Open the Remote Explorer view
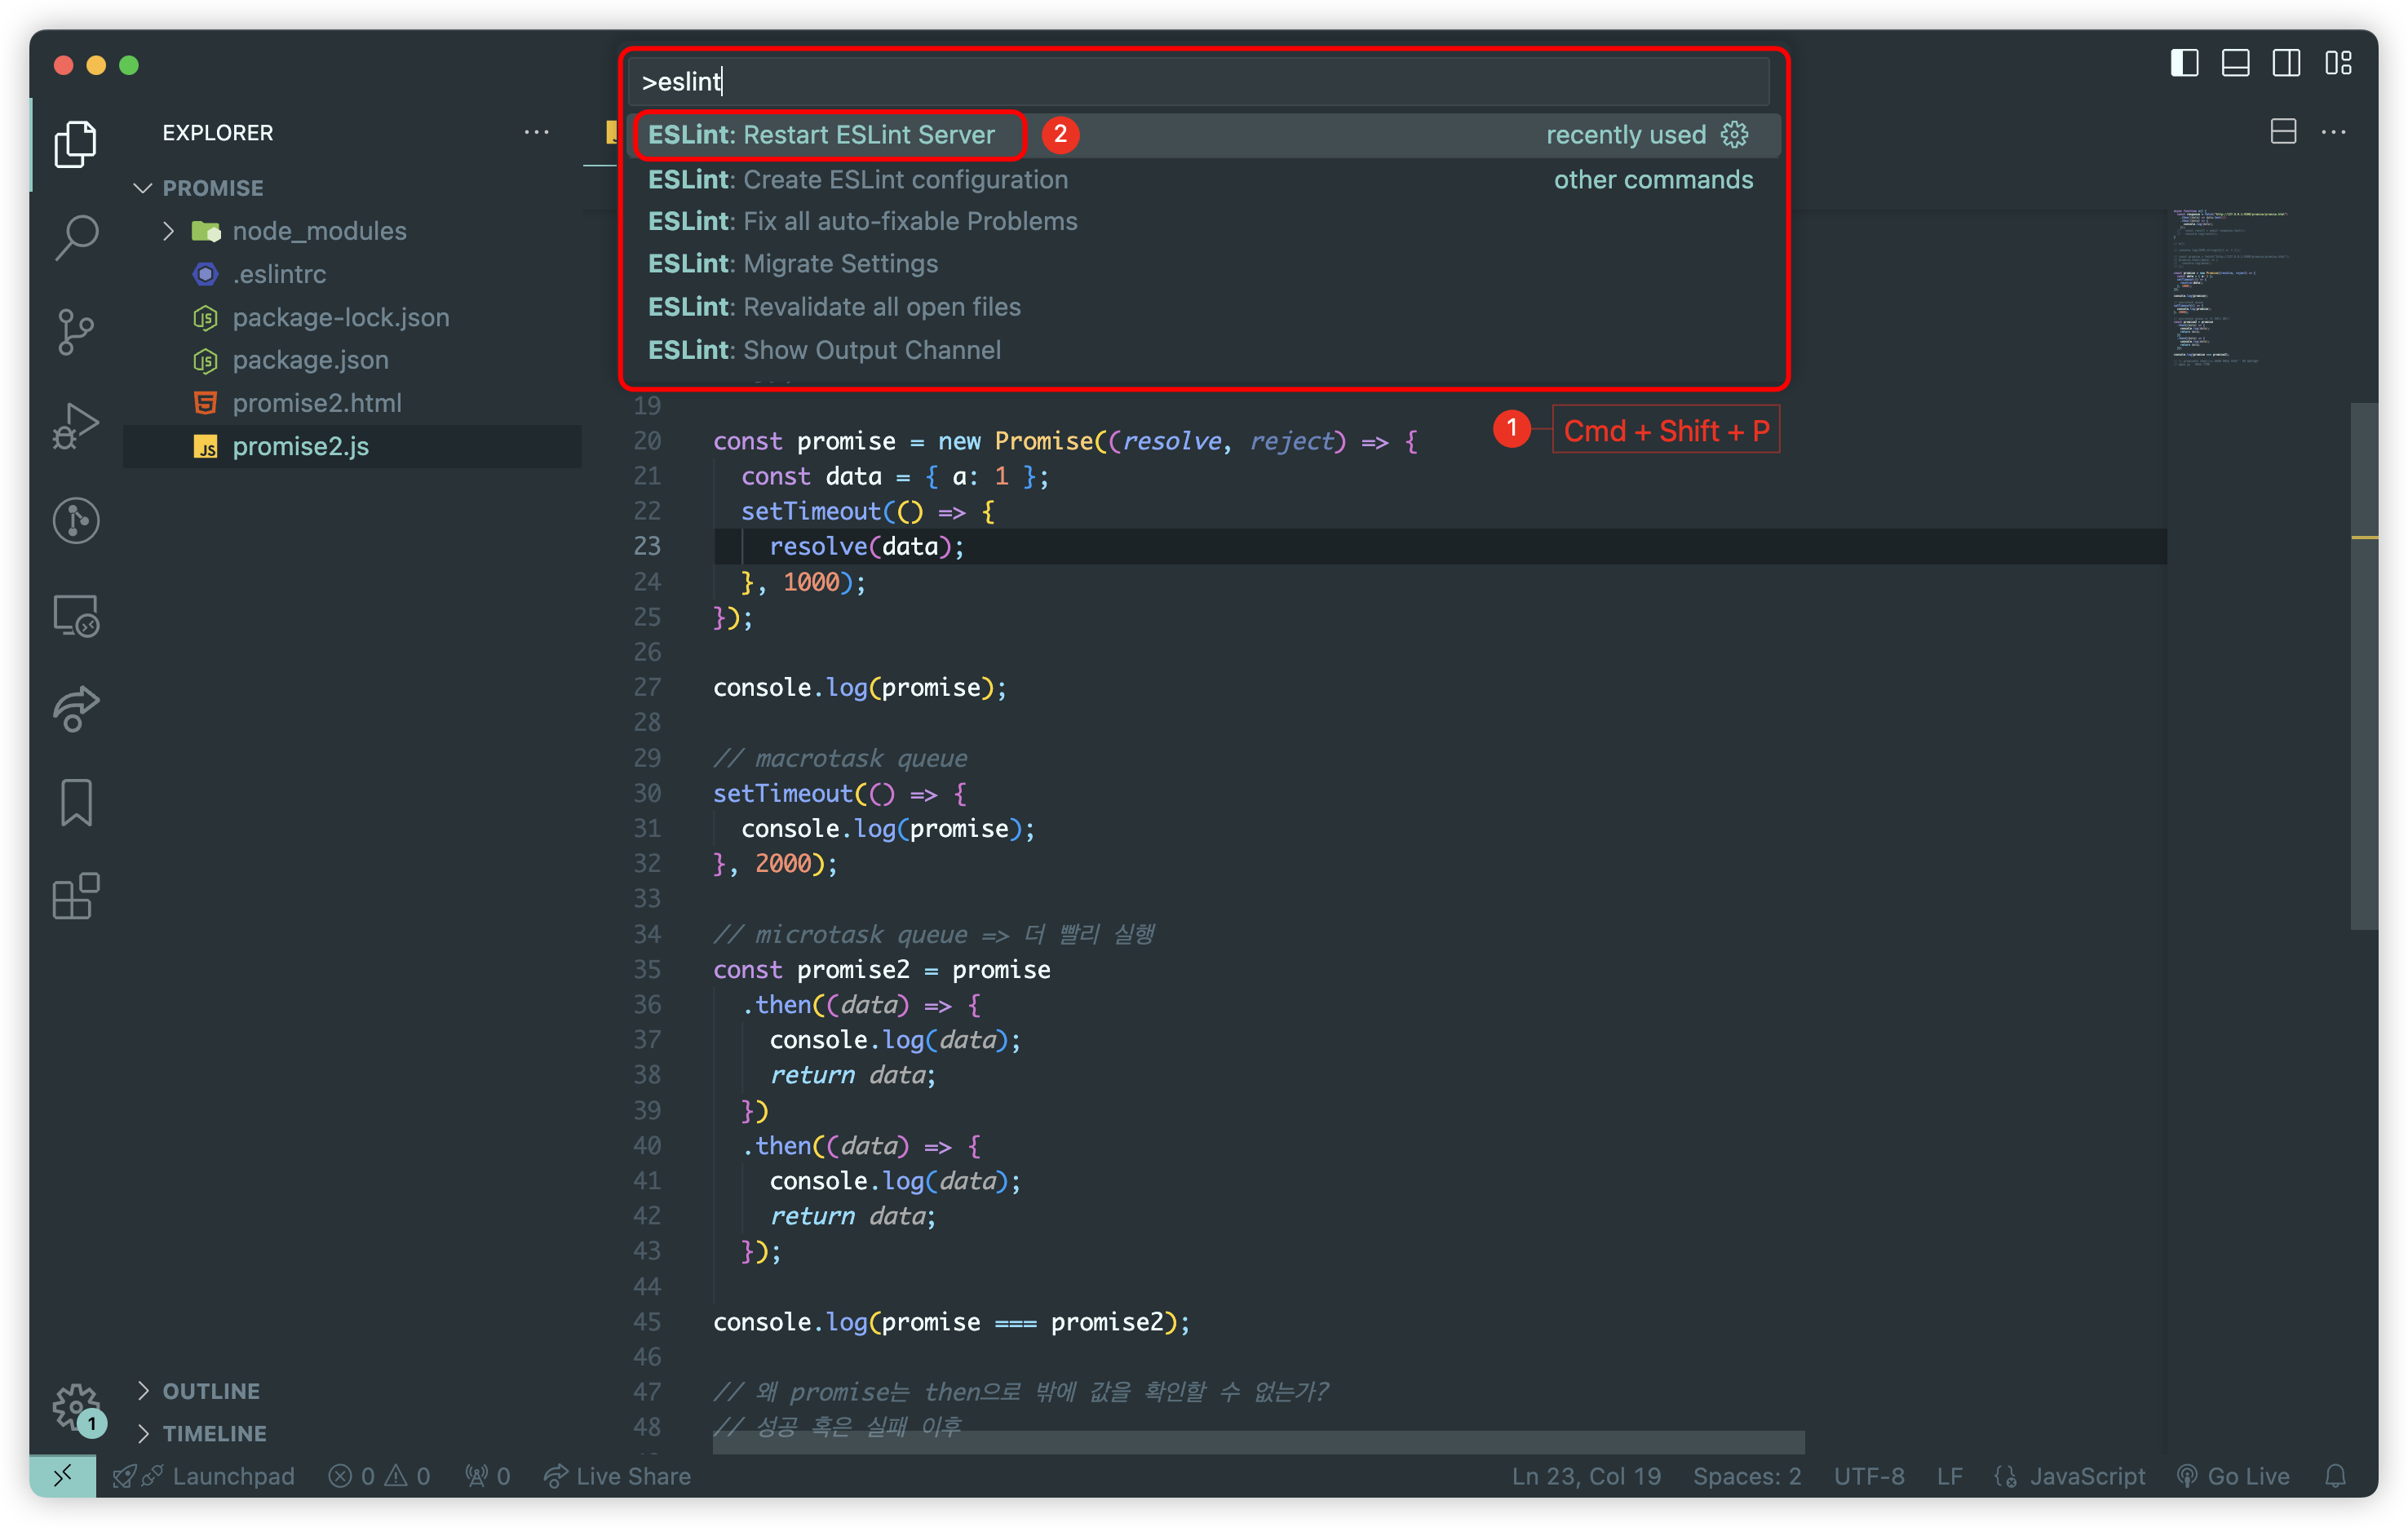 click(76, 614)
